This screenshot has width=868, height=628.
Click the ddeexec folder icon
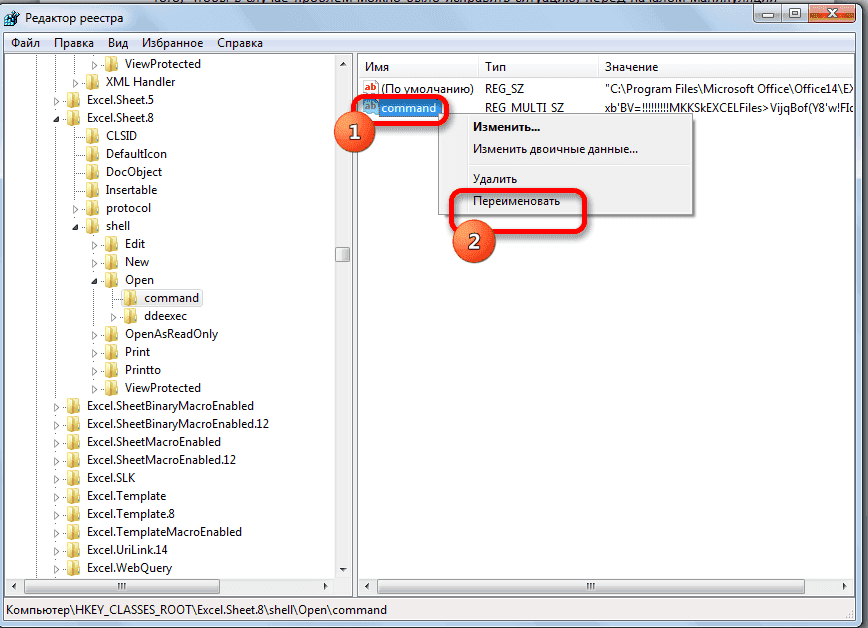point(131,316)
